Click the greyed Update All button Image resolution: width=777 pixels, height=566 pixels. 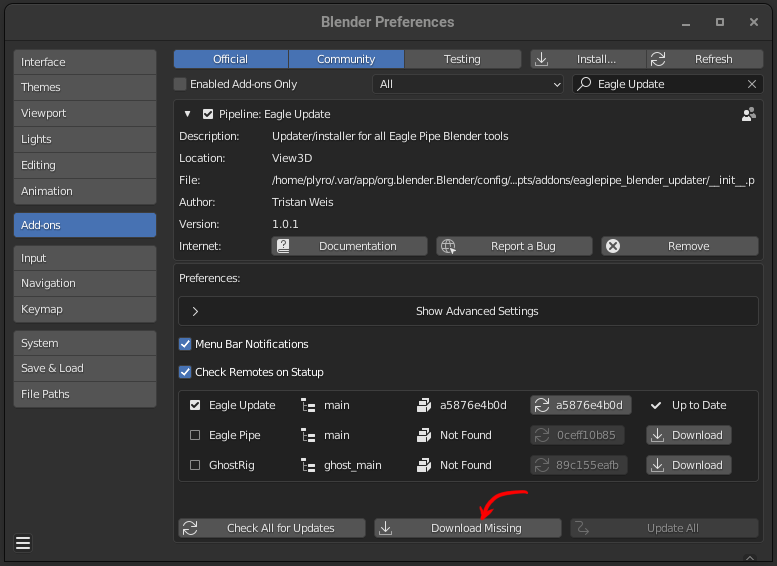664,528
